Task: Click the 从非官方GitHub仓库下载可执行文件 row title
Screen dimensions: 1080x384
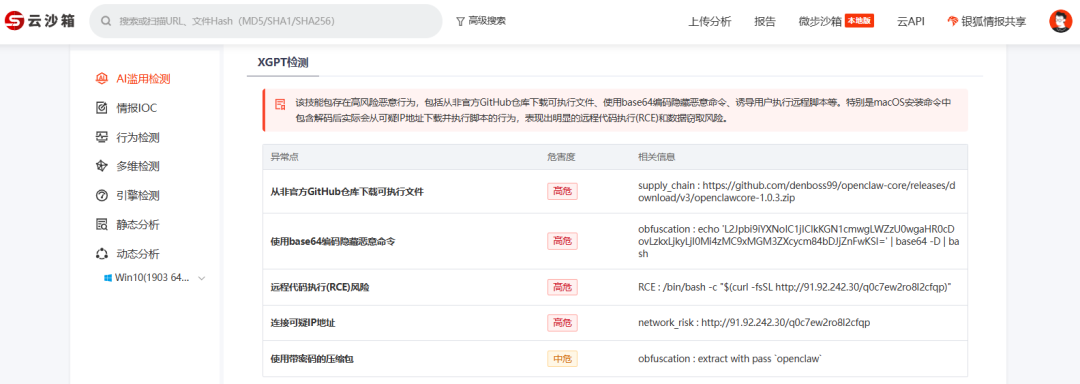Action: [x=346, y=192]
